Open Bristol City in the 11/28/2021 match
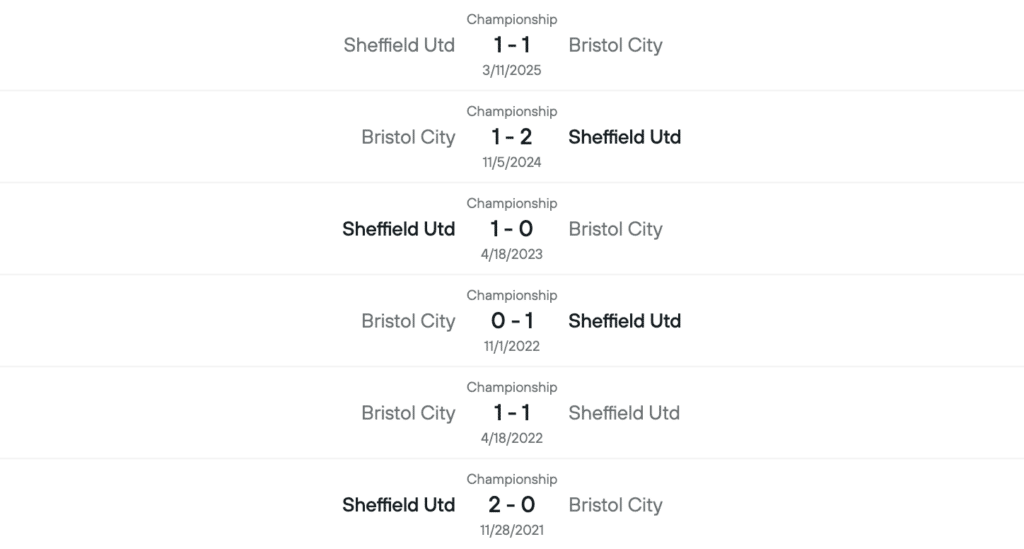This screenshot has height=549, width=1024. pos(615,505)
